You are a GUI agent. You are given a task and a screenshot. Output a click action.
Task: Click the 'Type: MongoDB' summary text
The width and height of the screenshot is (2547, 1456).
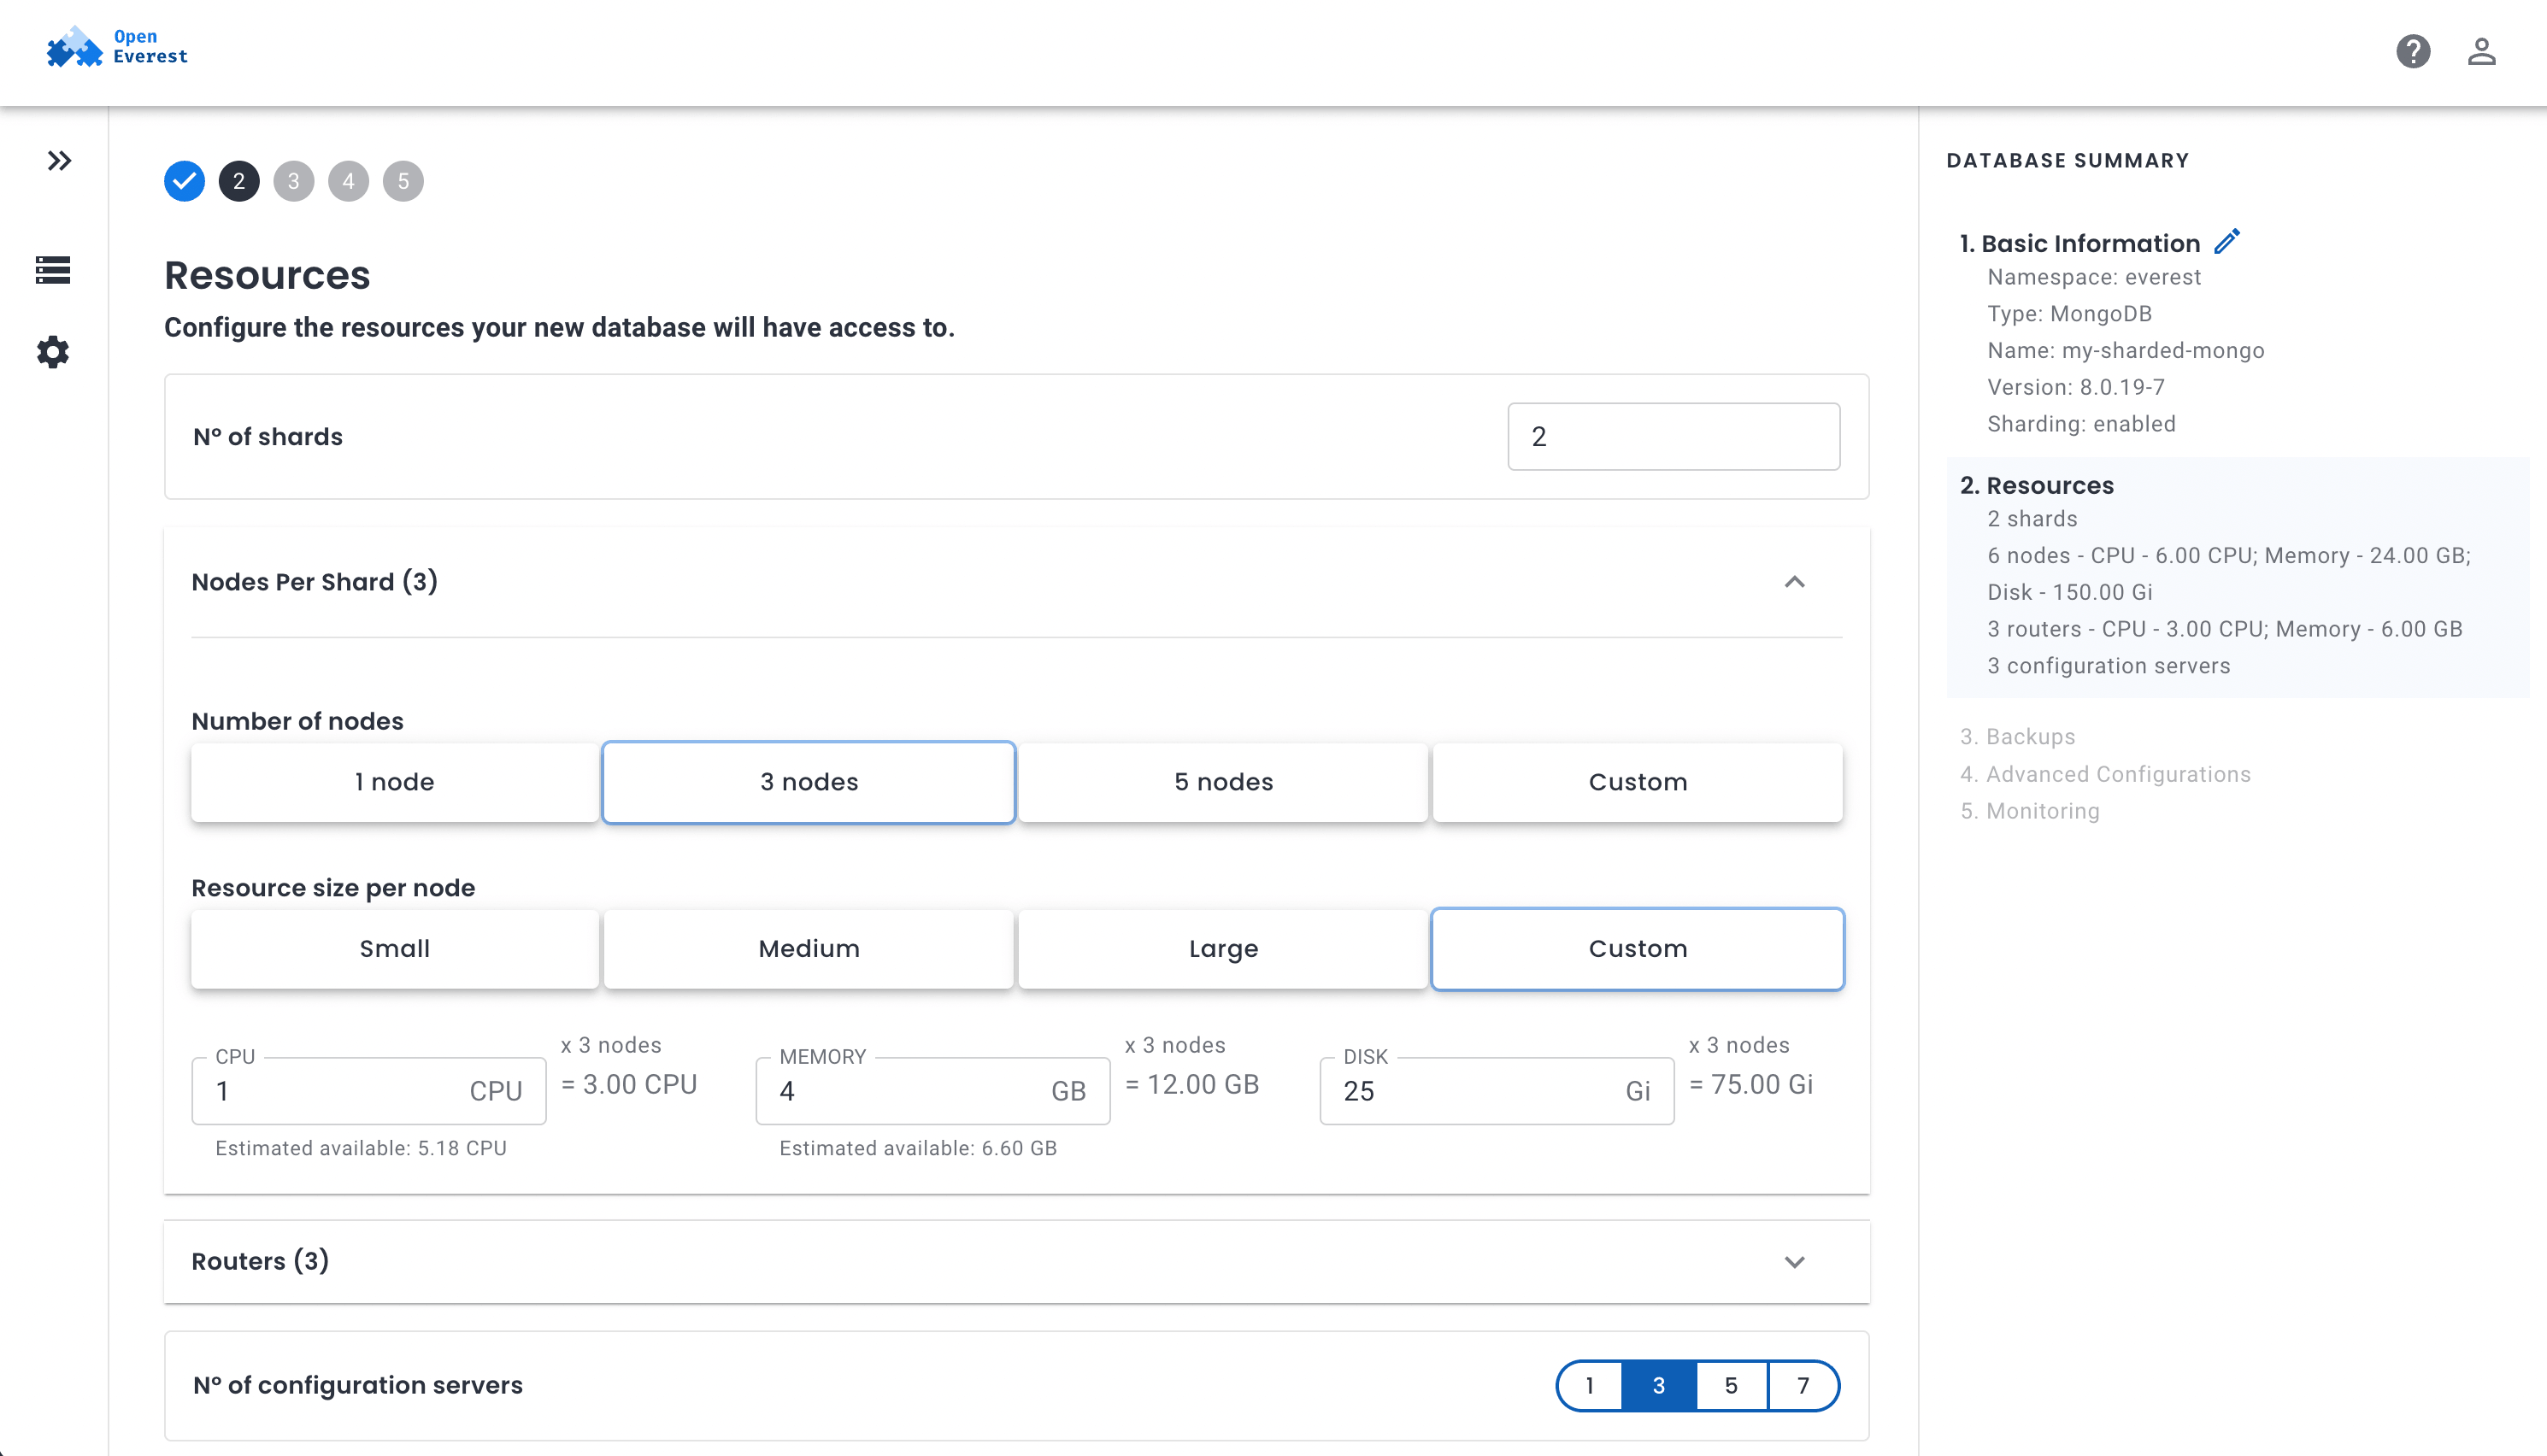2069,314
